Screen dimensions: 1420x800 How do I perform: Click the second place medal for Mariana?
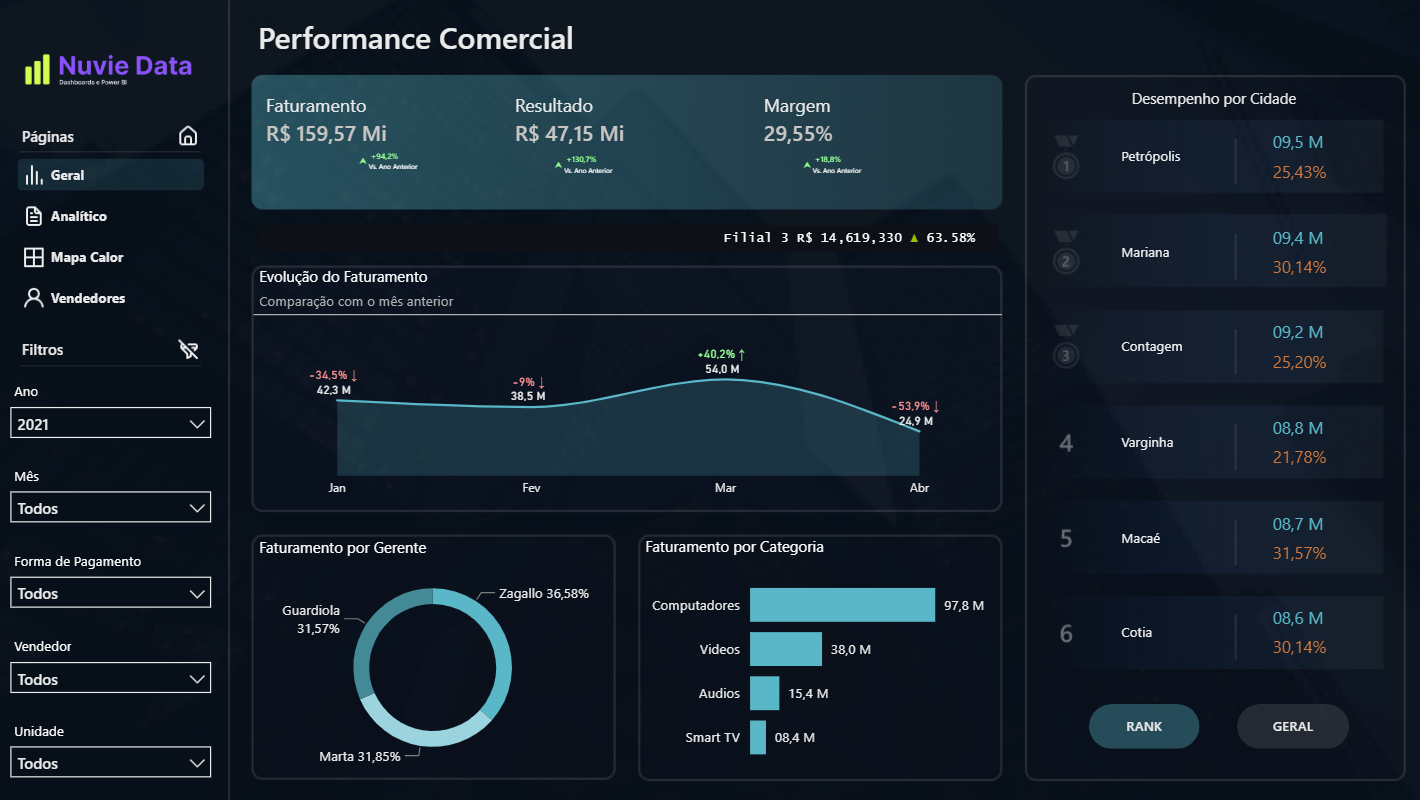(x=1066, y=253)
